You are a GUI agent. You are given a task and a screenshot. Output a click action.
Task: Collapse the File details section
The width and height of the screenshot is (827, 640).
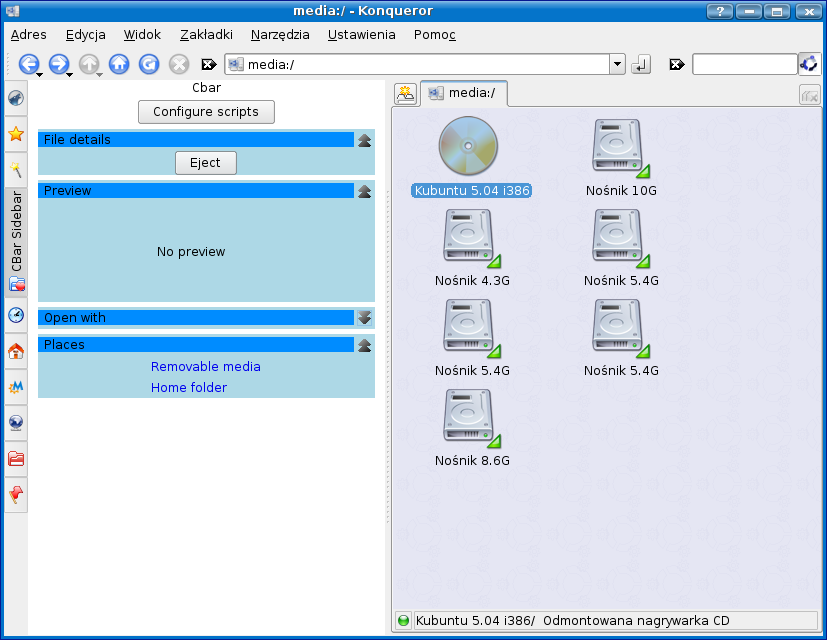[x=364, y=140]
